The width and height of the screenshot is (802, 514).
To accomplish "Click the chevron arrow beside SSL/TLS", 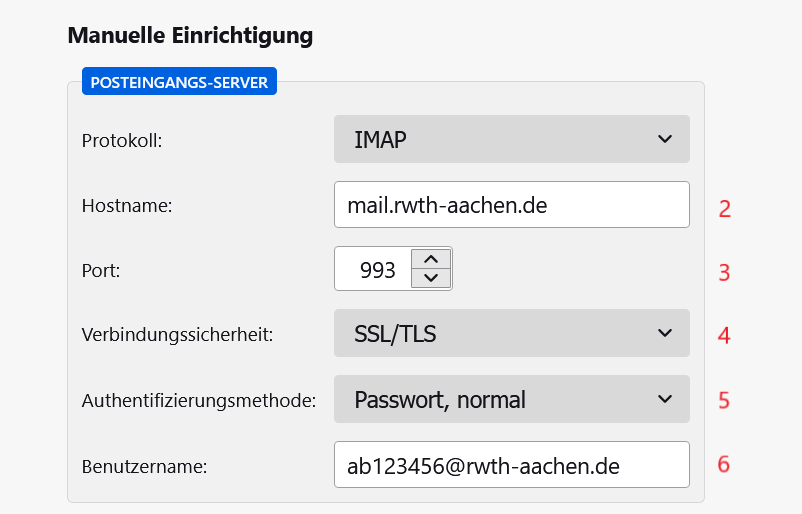I will (665, 334).
